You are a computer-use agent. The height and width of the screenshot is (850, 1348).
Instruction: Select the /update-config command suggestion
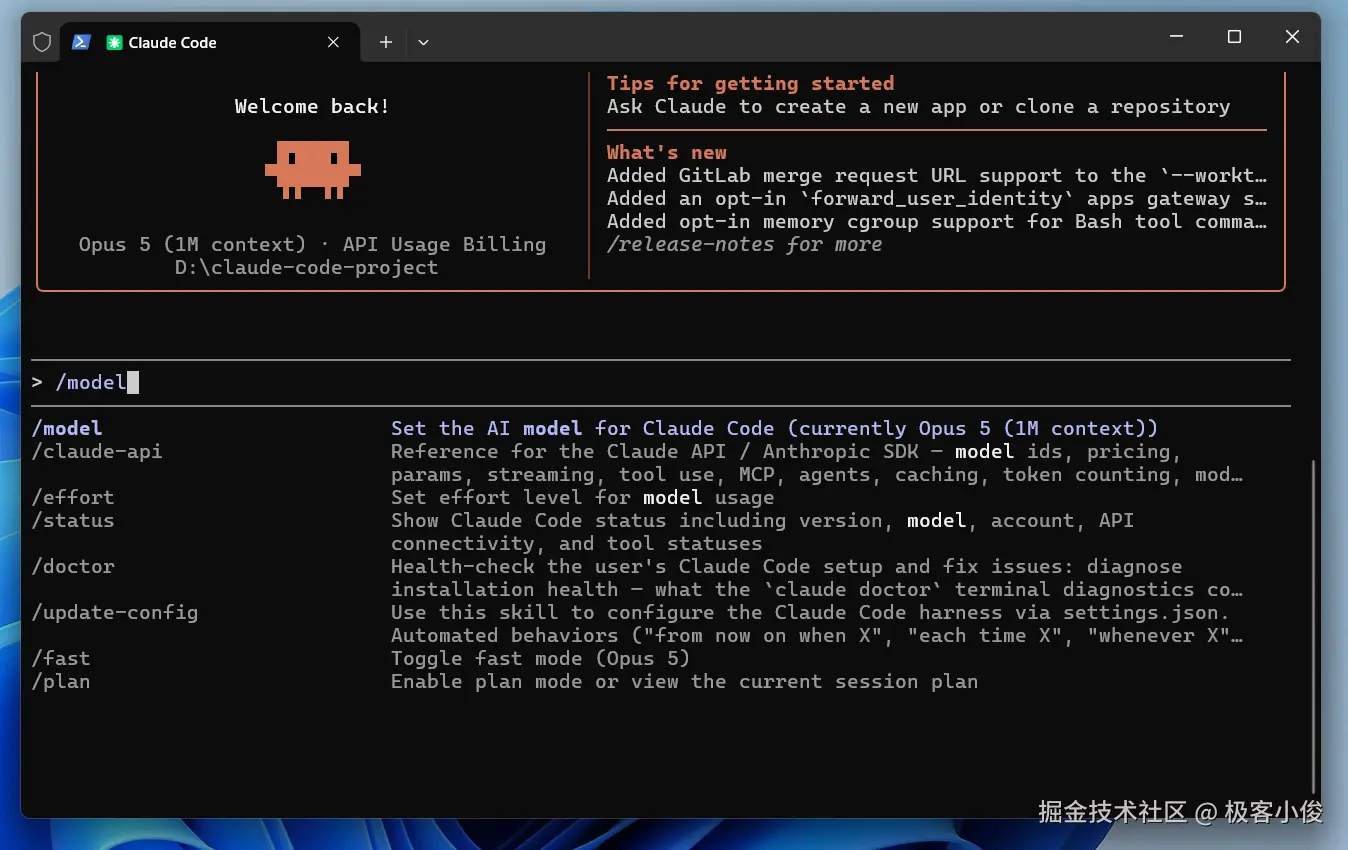[115, 612]
